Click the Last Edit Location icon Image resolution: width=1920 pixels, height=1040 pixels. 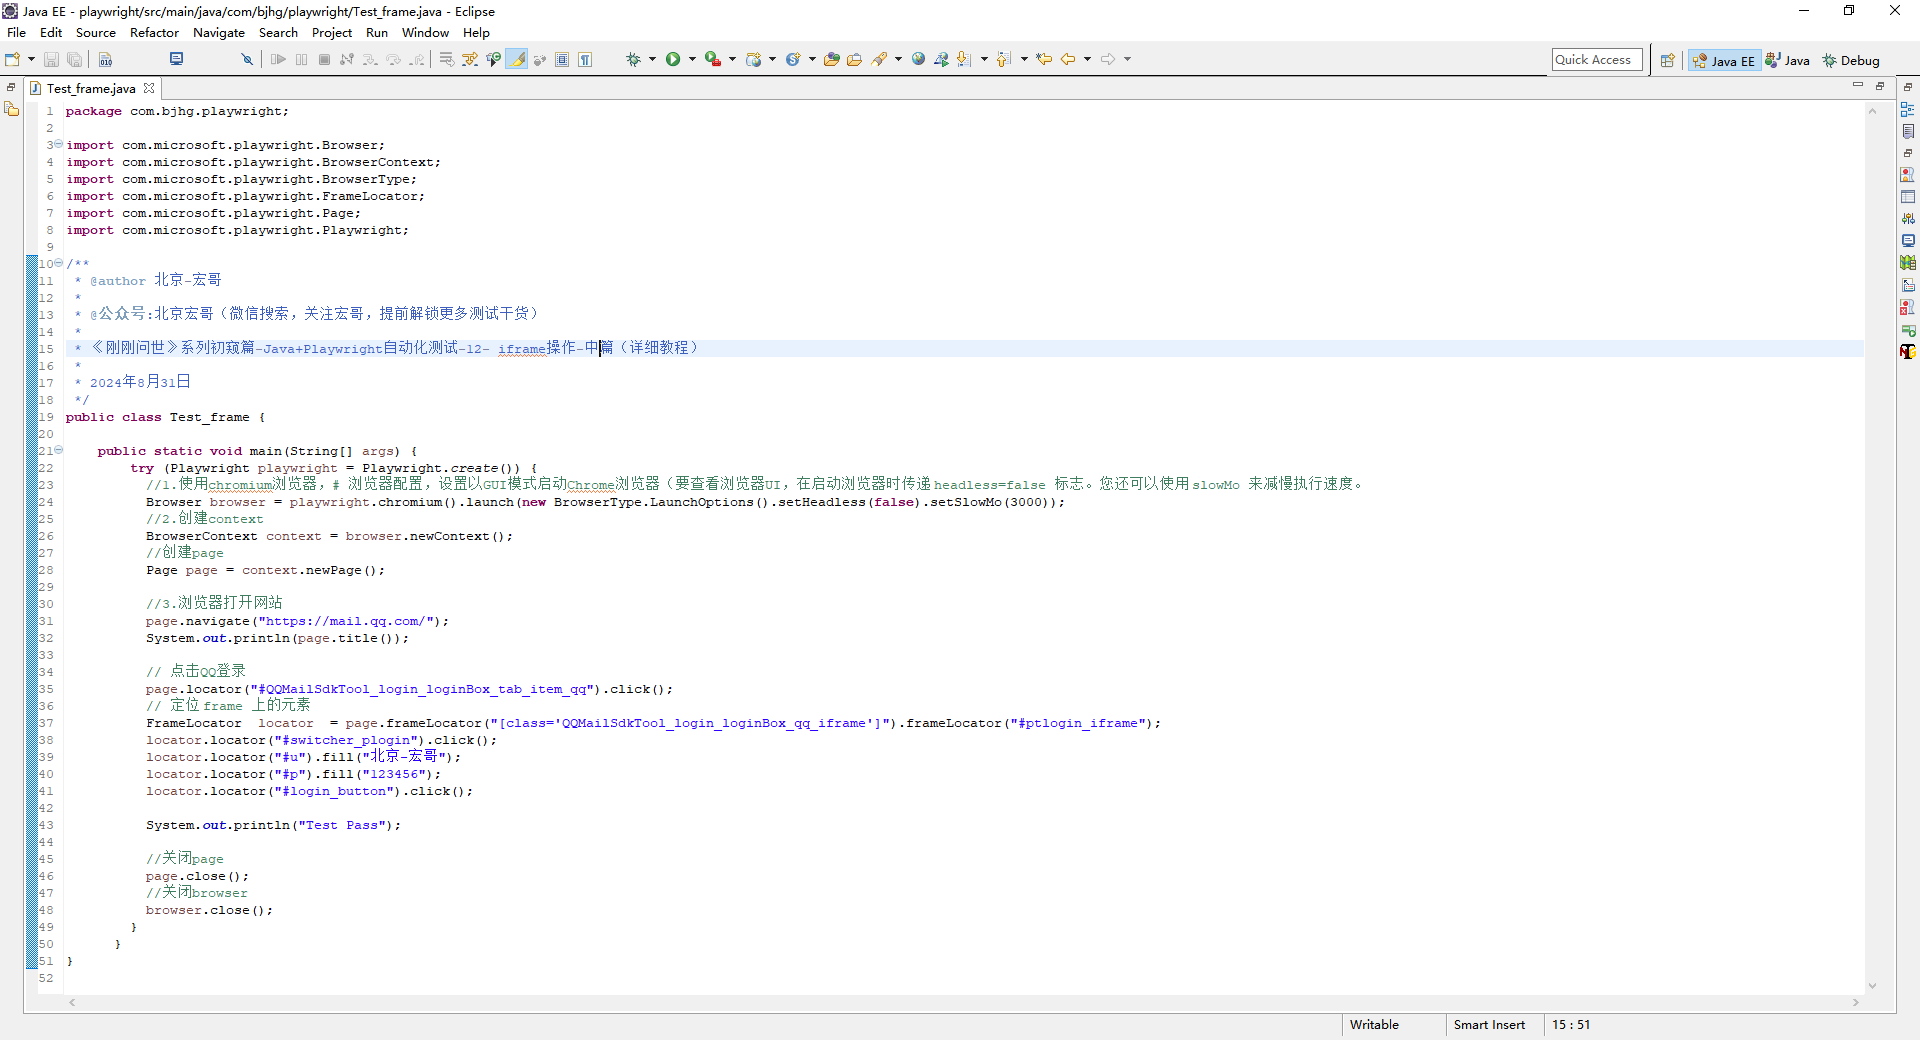pos(1044,60)
